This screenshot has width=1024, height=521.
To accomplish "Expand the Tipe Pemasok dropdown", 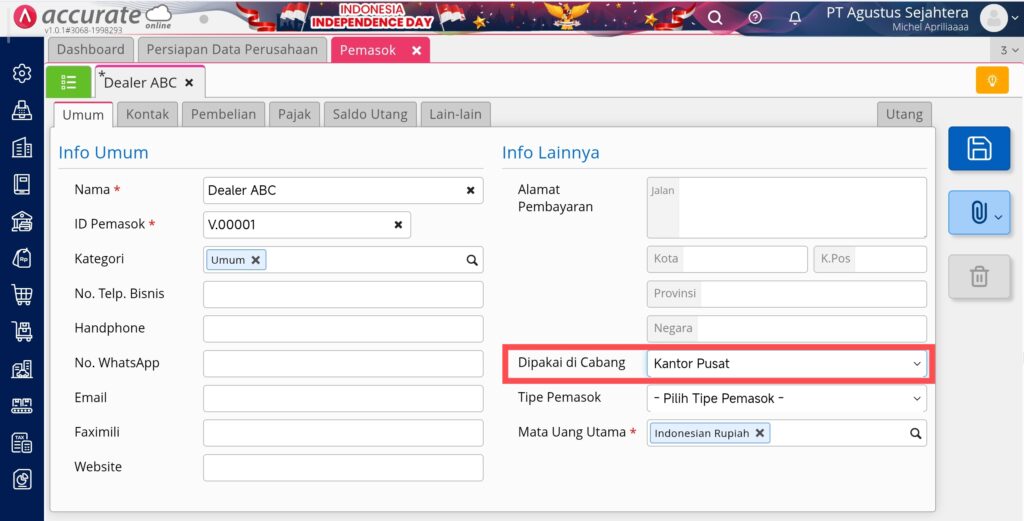I will tap(786, 398).
